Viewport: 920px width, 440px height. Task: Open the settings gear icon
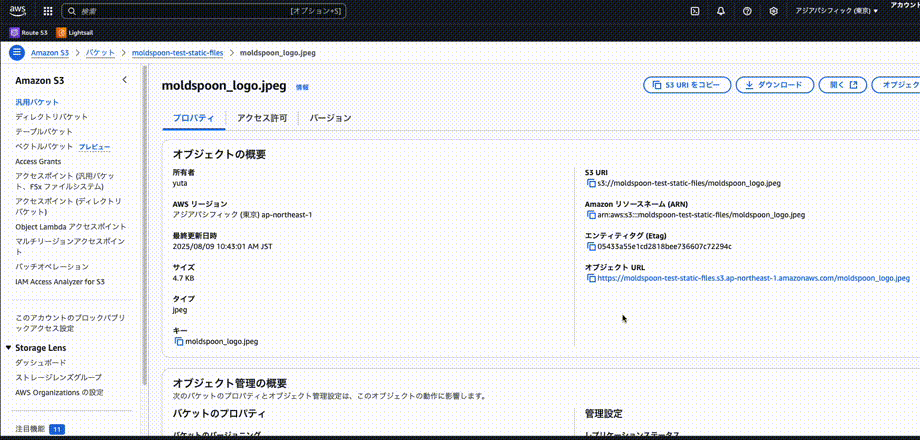click(774, 11)
